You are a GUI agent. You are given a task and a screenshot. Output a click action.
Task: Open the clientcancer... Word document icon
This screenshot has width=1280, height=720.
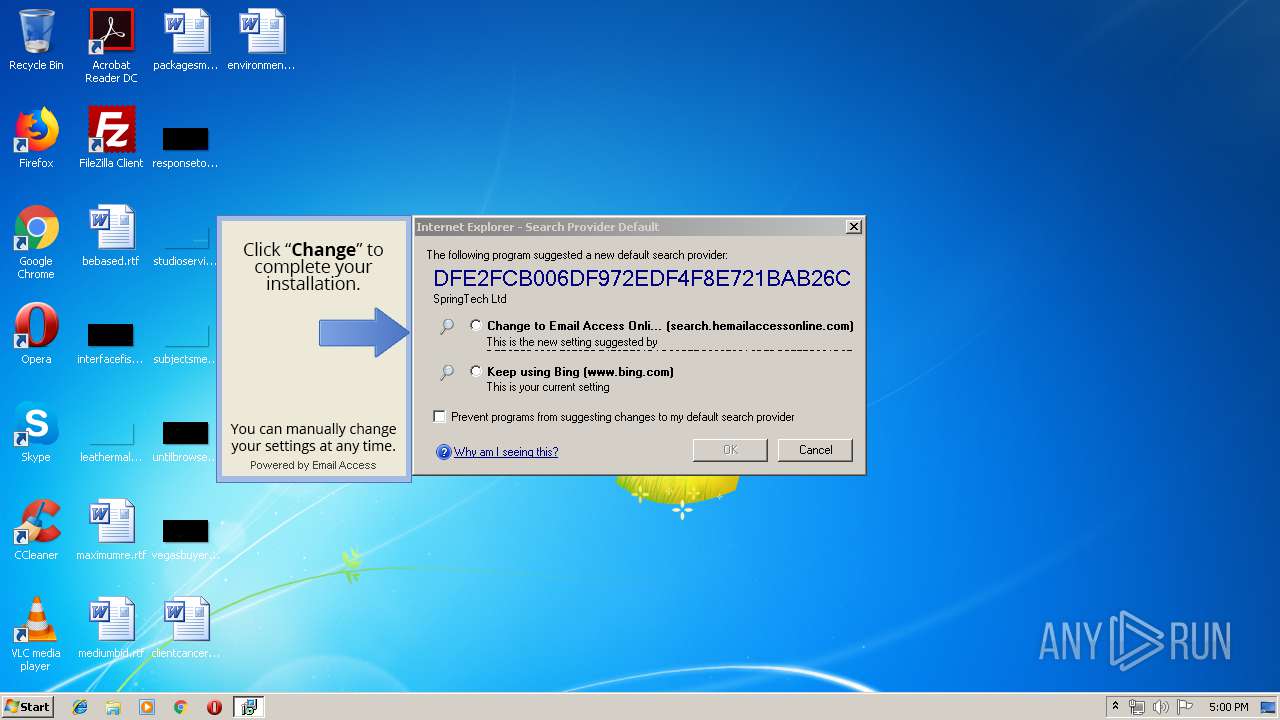click(186, 628)
